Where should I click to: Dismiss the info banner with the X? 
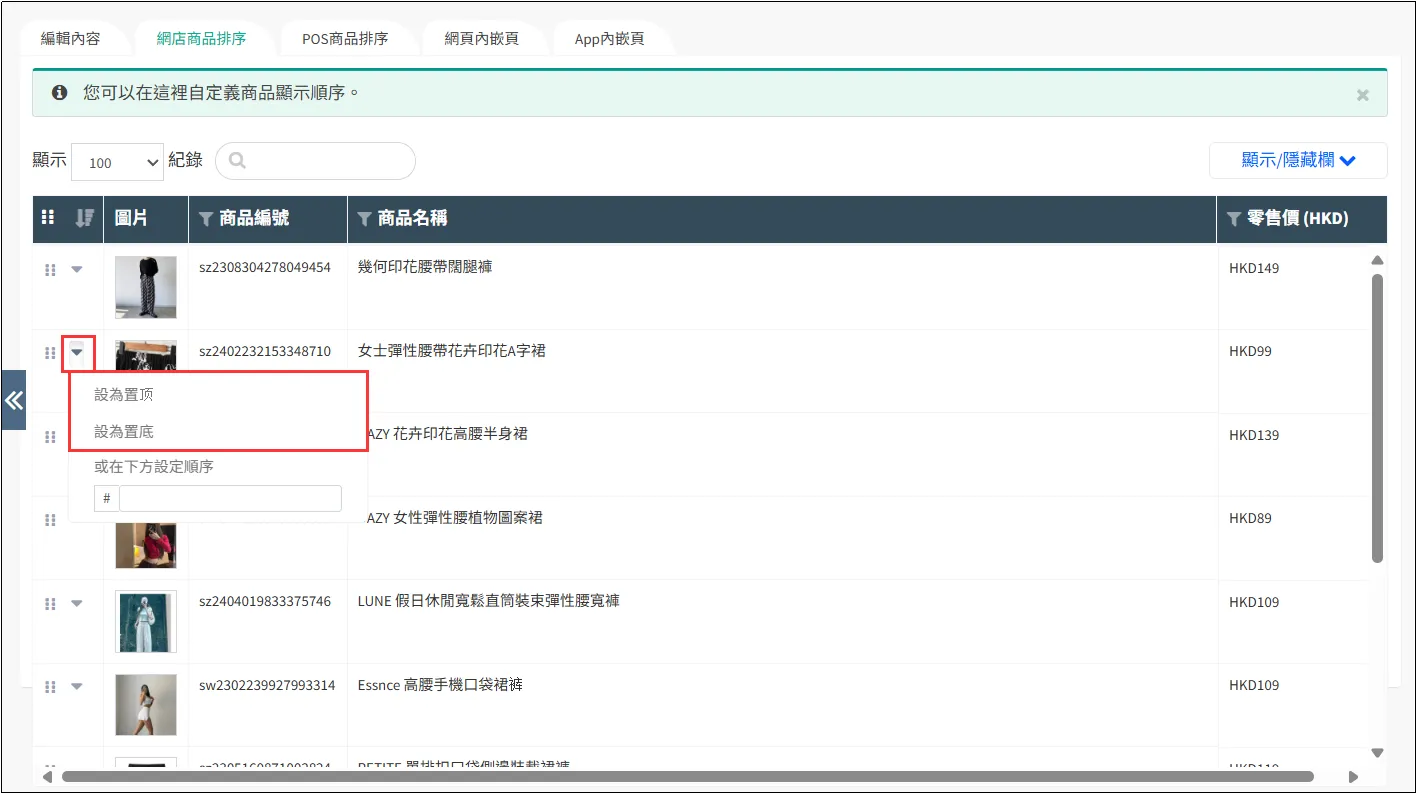coord(1362,95)
